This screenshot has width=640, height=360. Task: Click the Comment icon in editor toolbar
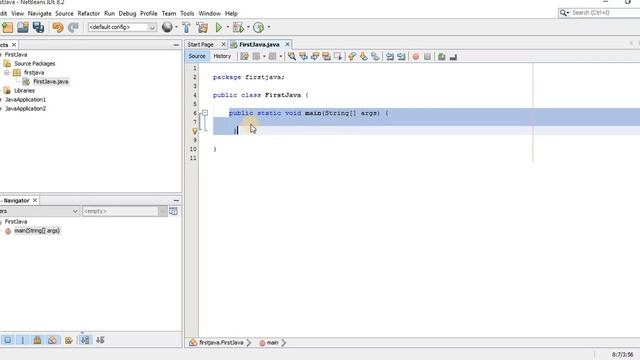pyautogui.click(x=442, y=56)
